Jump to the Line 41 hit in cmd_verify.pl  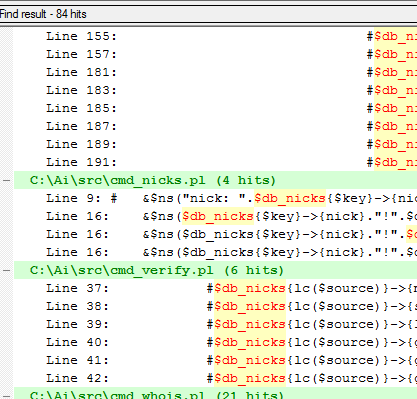(215, 360)
